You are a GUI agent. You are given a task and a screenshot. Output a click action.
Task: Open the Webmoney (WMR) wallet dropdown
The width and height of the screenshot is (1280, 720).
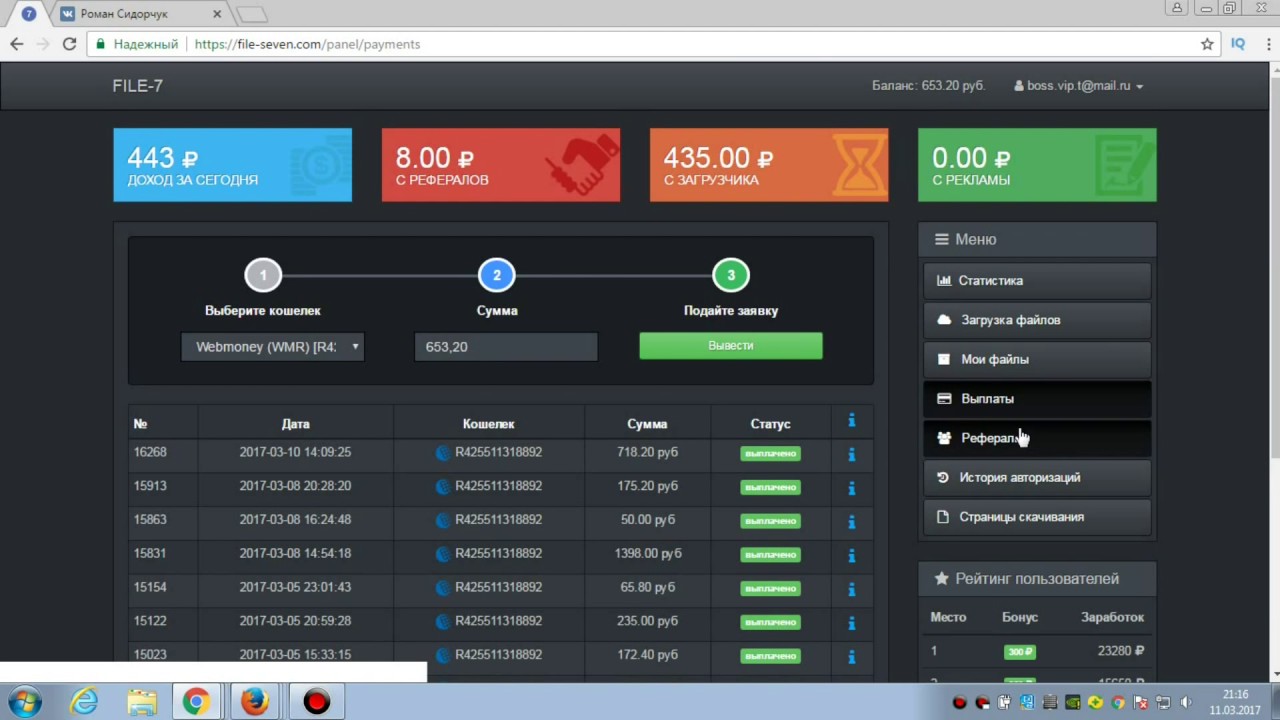click(x=272, y=347)
